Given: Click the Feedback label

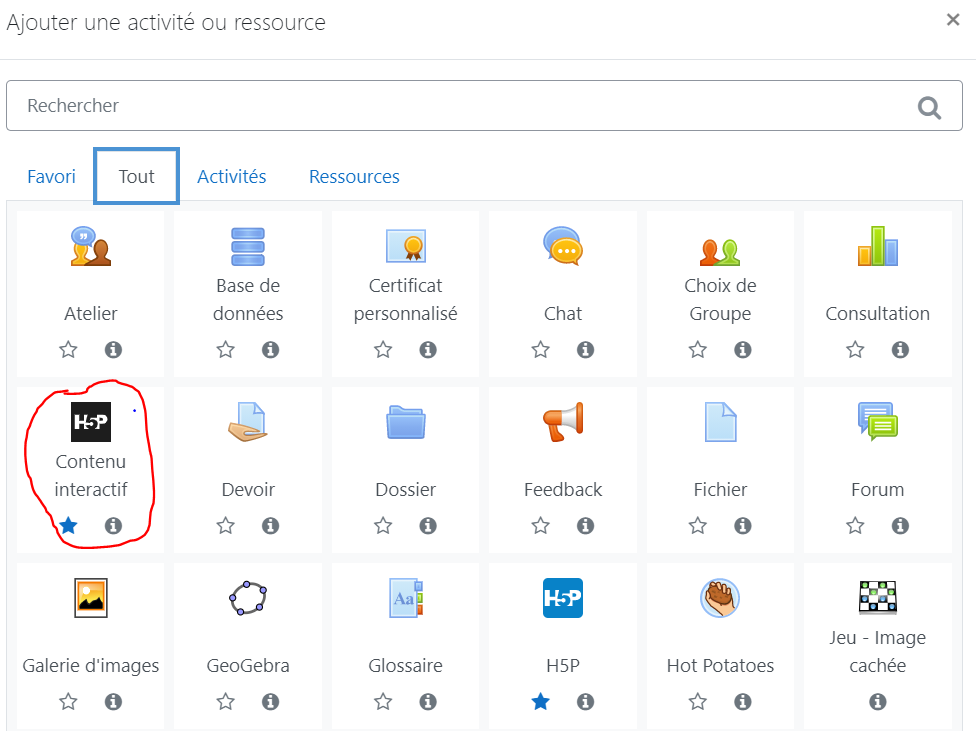Looking at the screenshot, I should (x=563, y=489).
